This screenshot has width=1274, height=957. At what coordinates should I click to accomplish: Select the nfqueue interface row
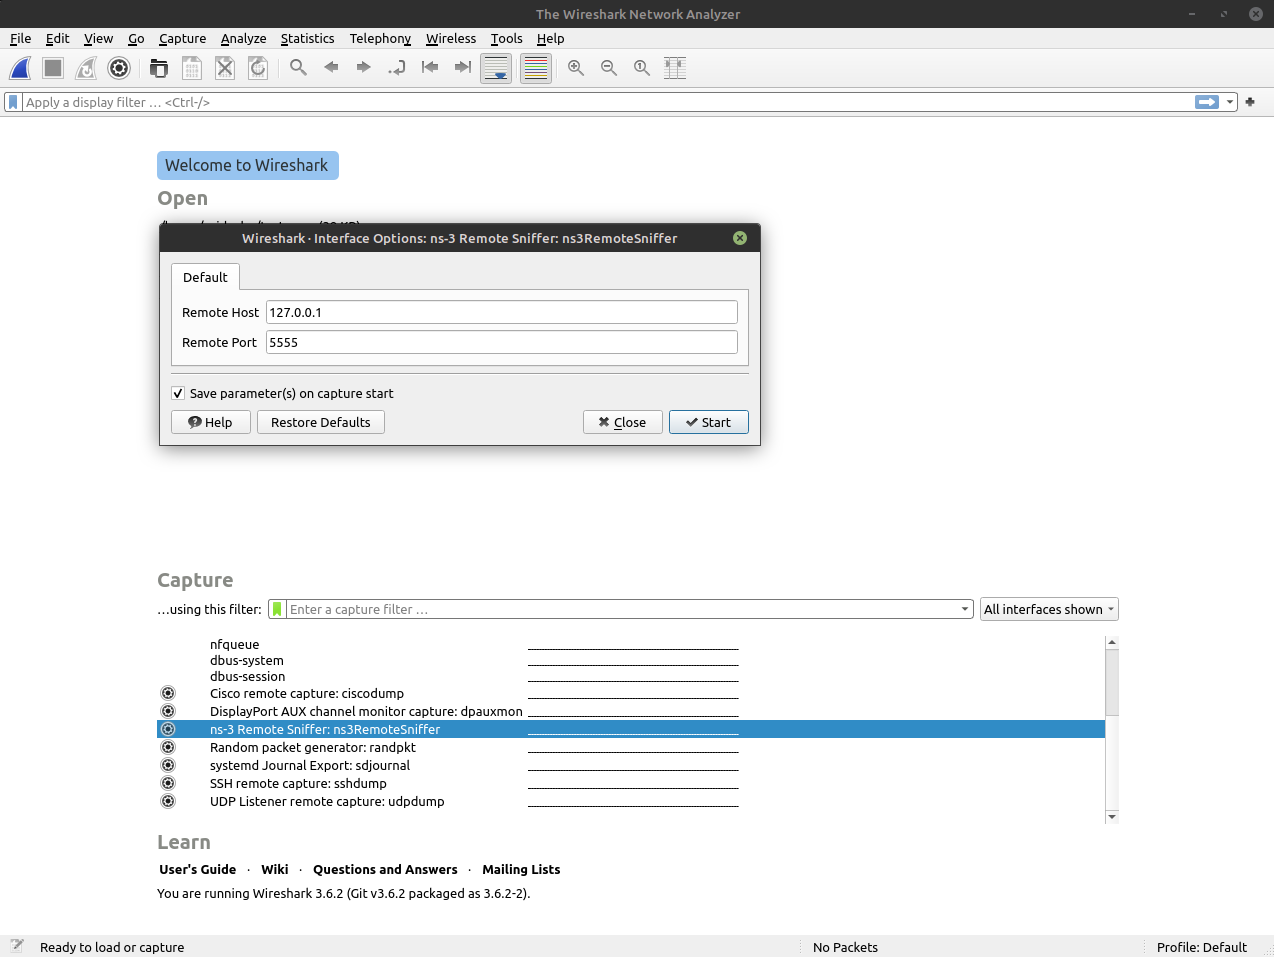pyautogui.click(x=631, y=645)
